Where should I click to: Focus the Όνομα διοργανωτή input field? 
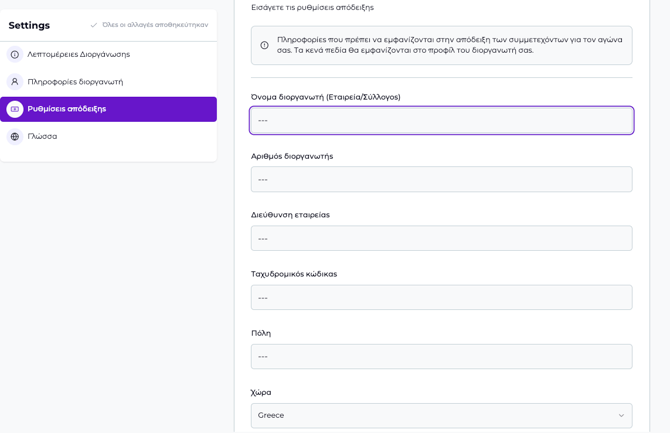(x=441, y=120)
